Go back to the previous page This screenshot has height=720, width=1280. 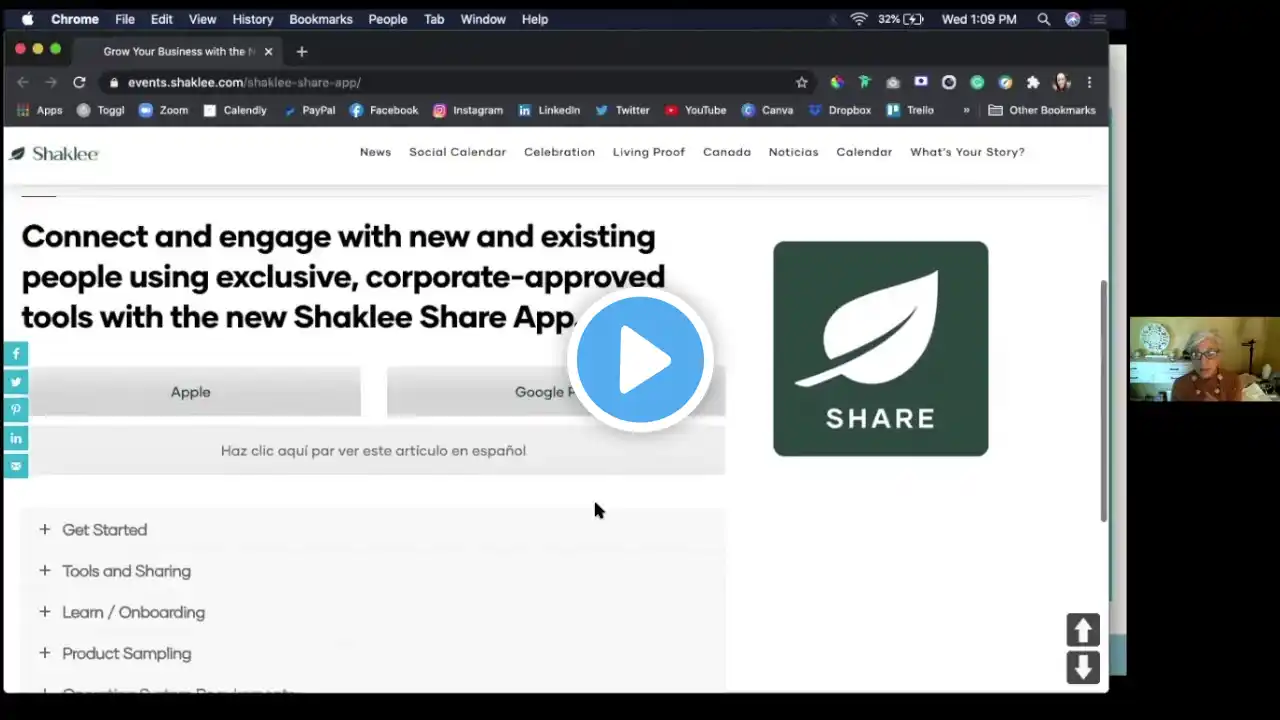(x=23, y=82)
